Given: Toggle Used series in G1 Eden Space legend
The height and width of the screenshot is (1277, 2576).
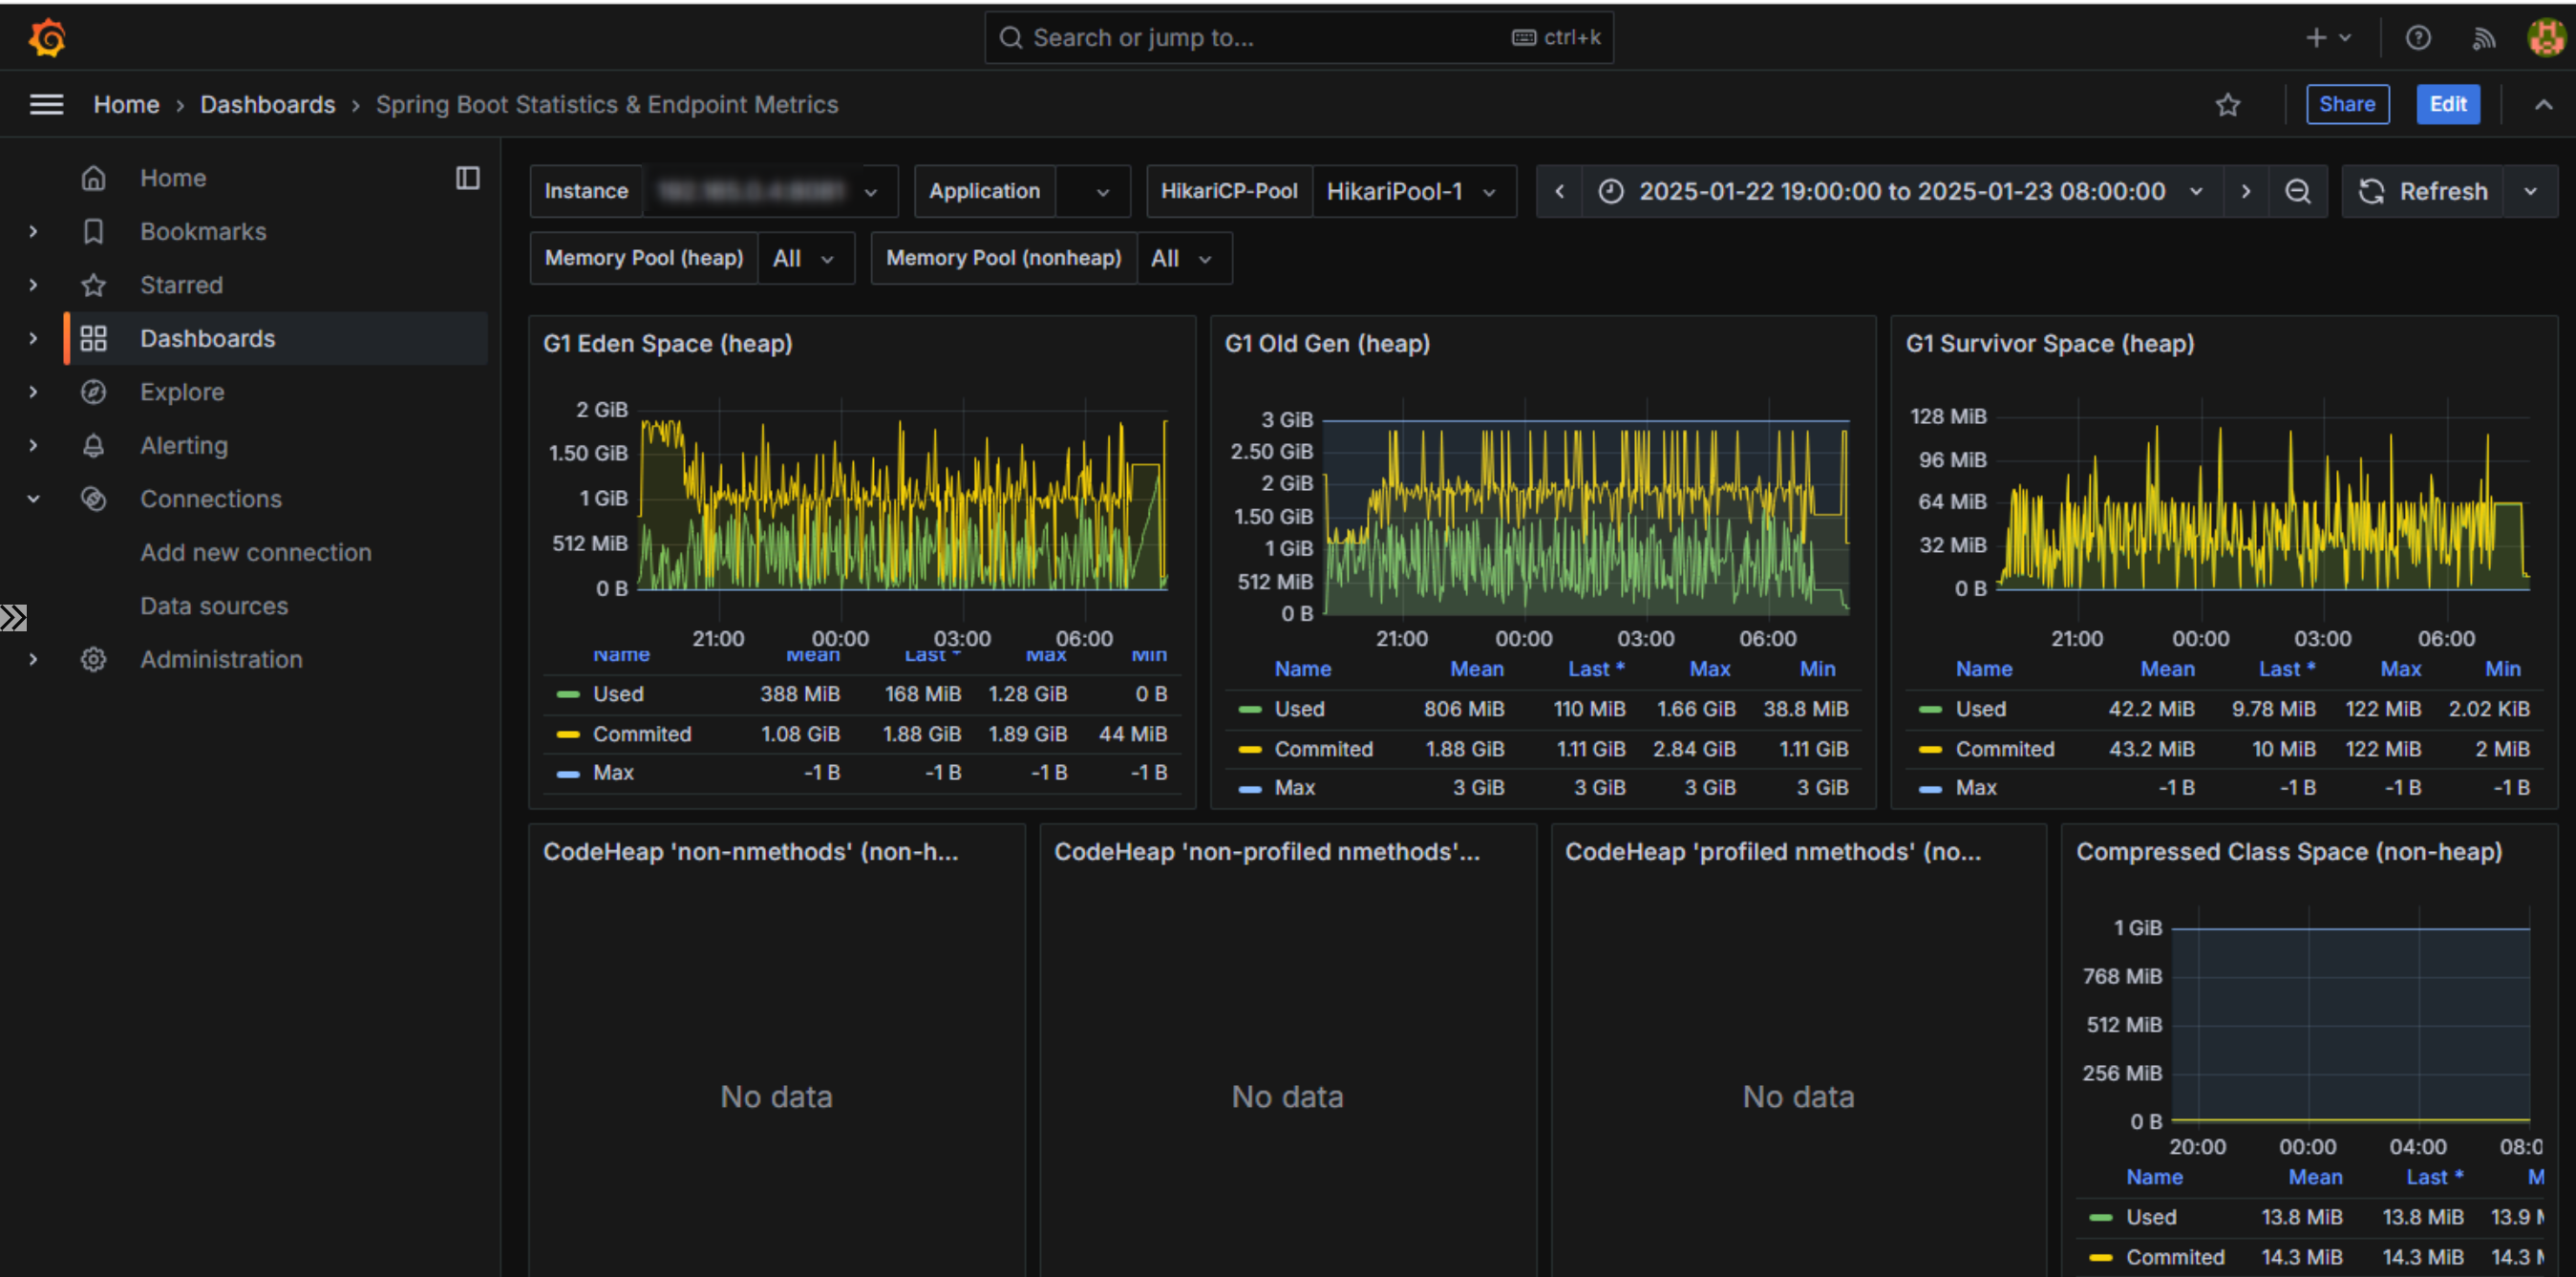Looking at the screenshot, I should click(617, 694).
